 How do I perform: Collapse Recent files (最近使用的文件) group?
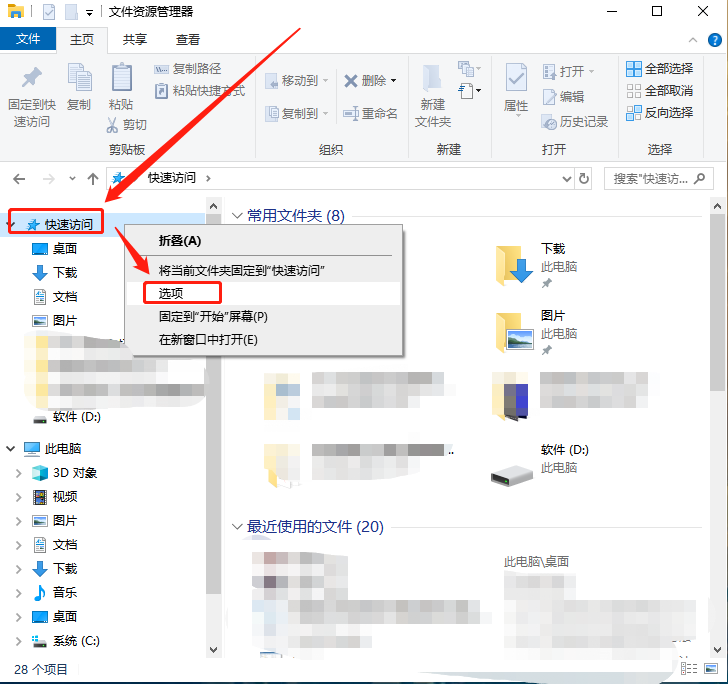(237, 527)
